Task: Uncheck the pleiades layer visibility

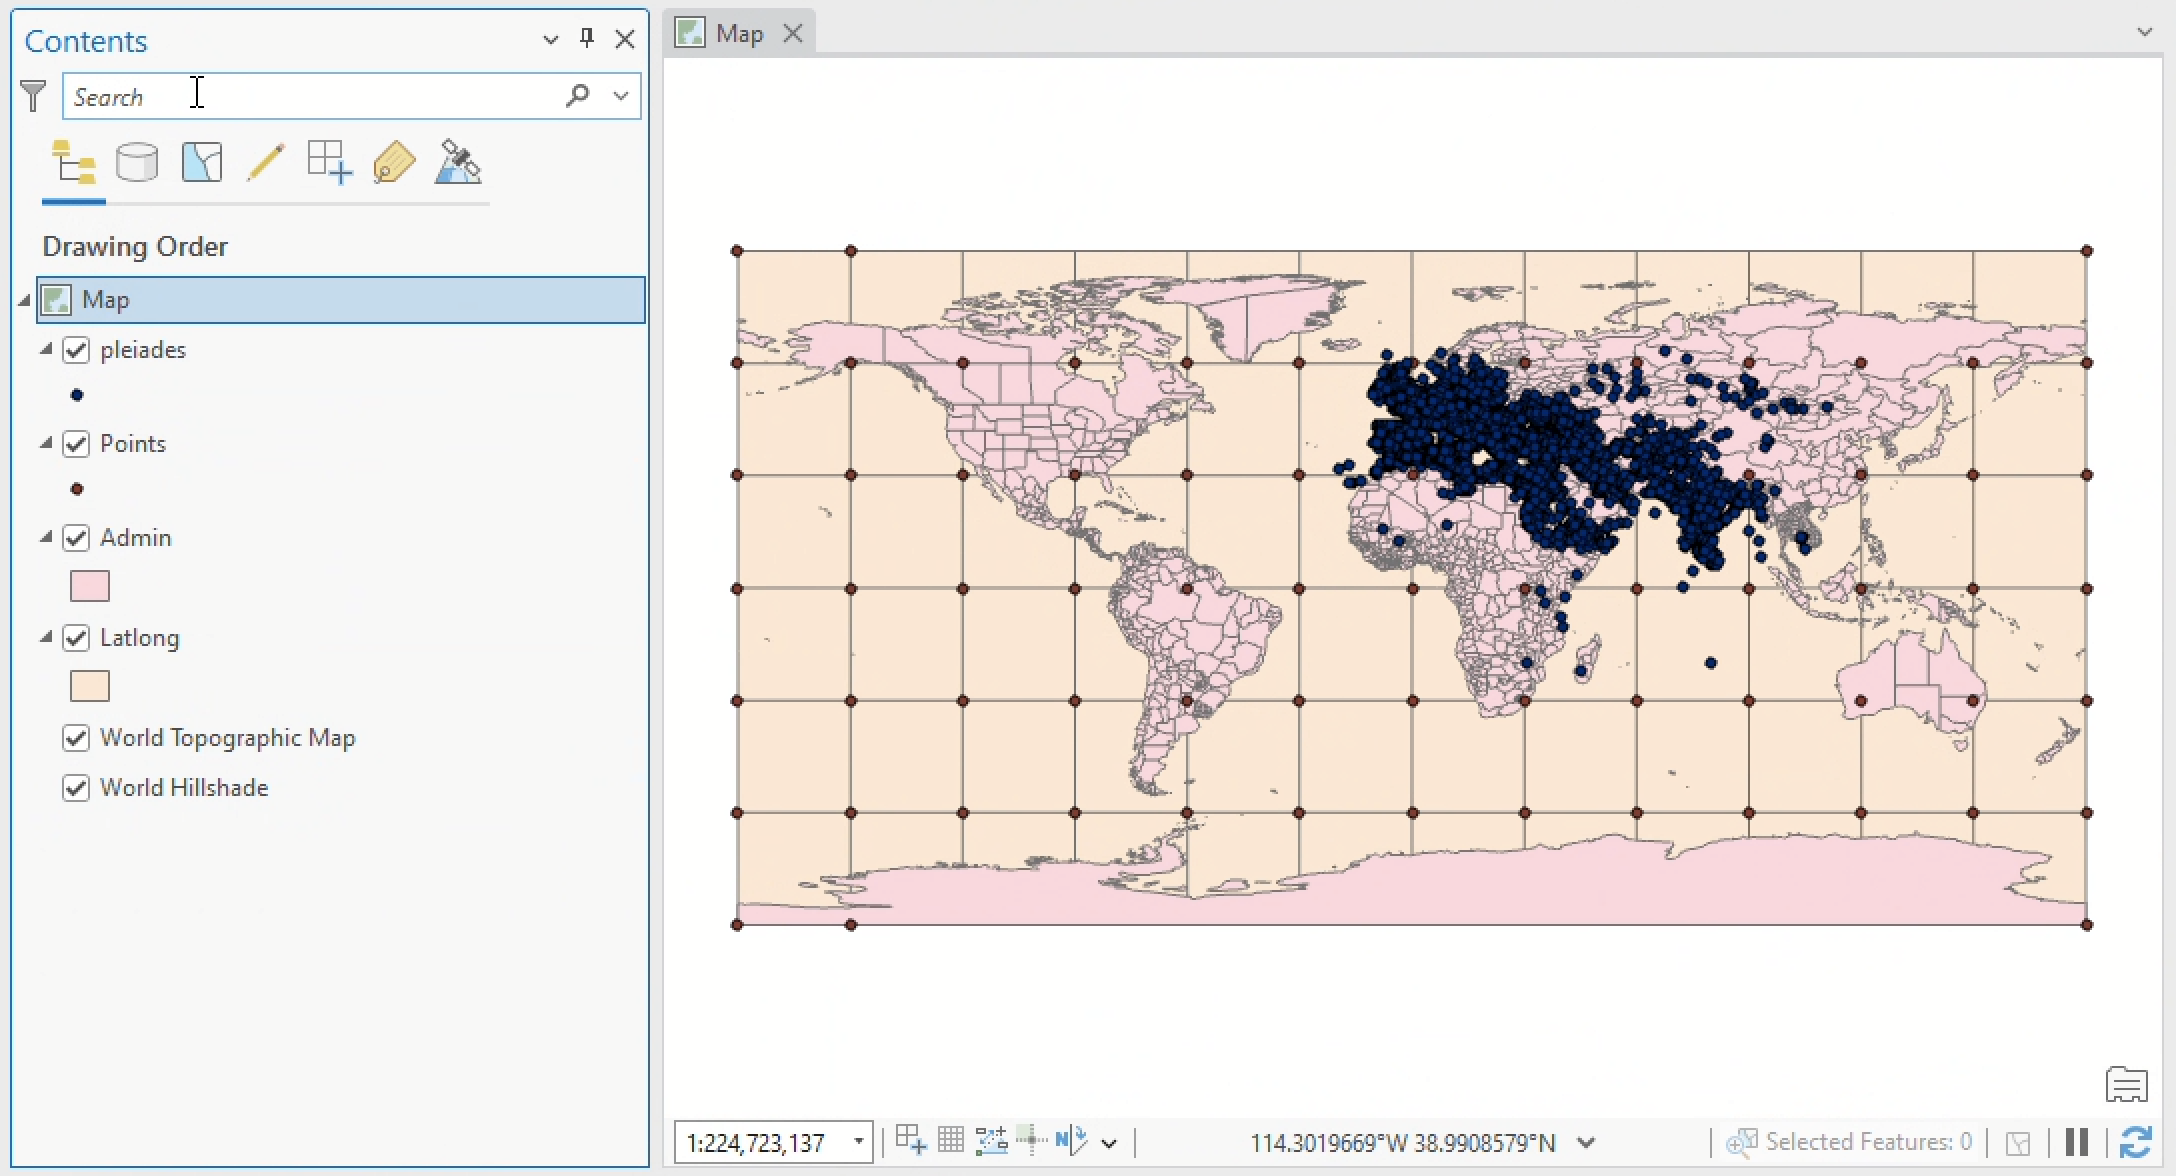Action: click(x=76, y=350)
